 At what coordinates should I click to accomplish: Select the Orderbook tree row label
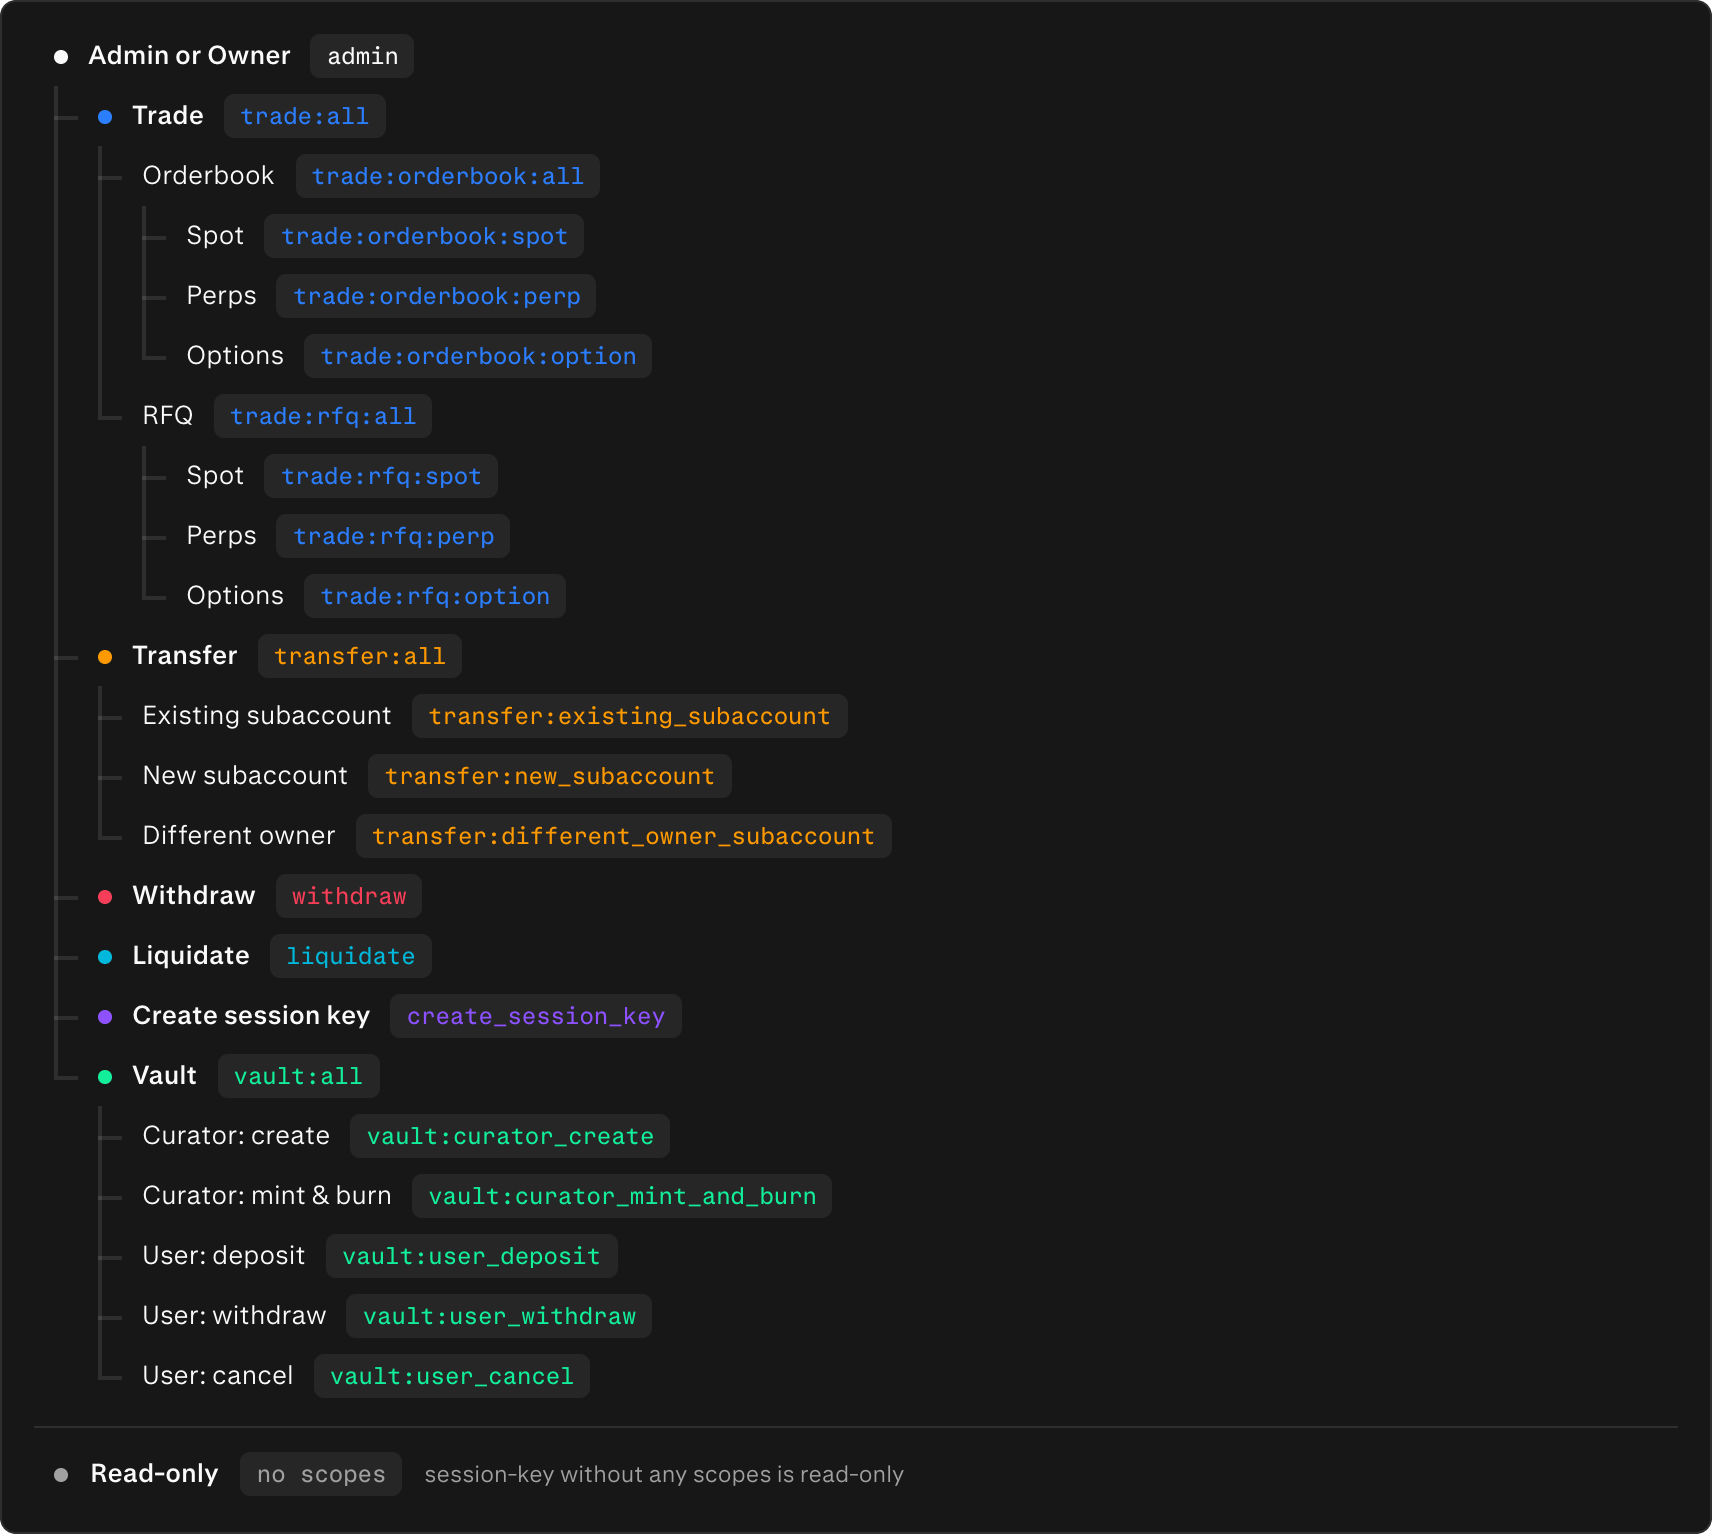(x=208, y=176)
